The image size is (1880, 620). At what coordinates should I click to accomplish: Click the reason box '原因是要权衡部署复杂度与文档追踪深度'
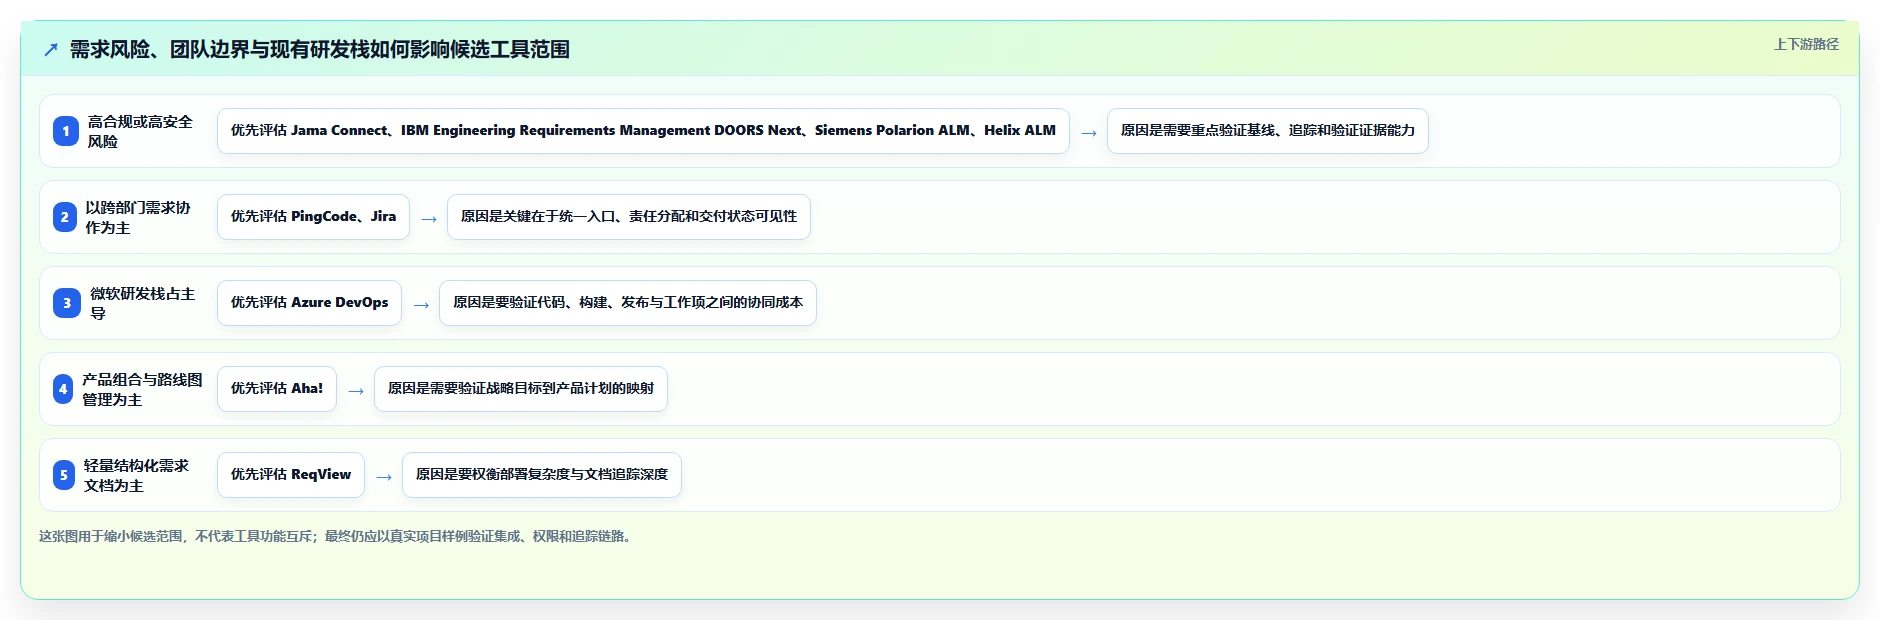pos(542,475)
